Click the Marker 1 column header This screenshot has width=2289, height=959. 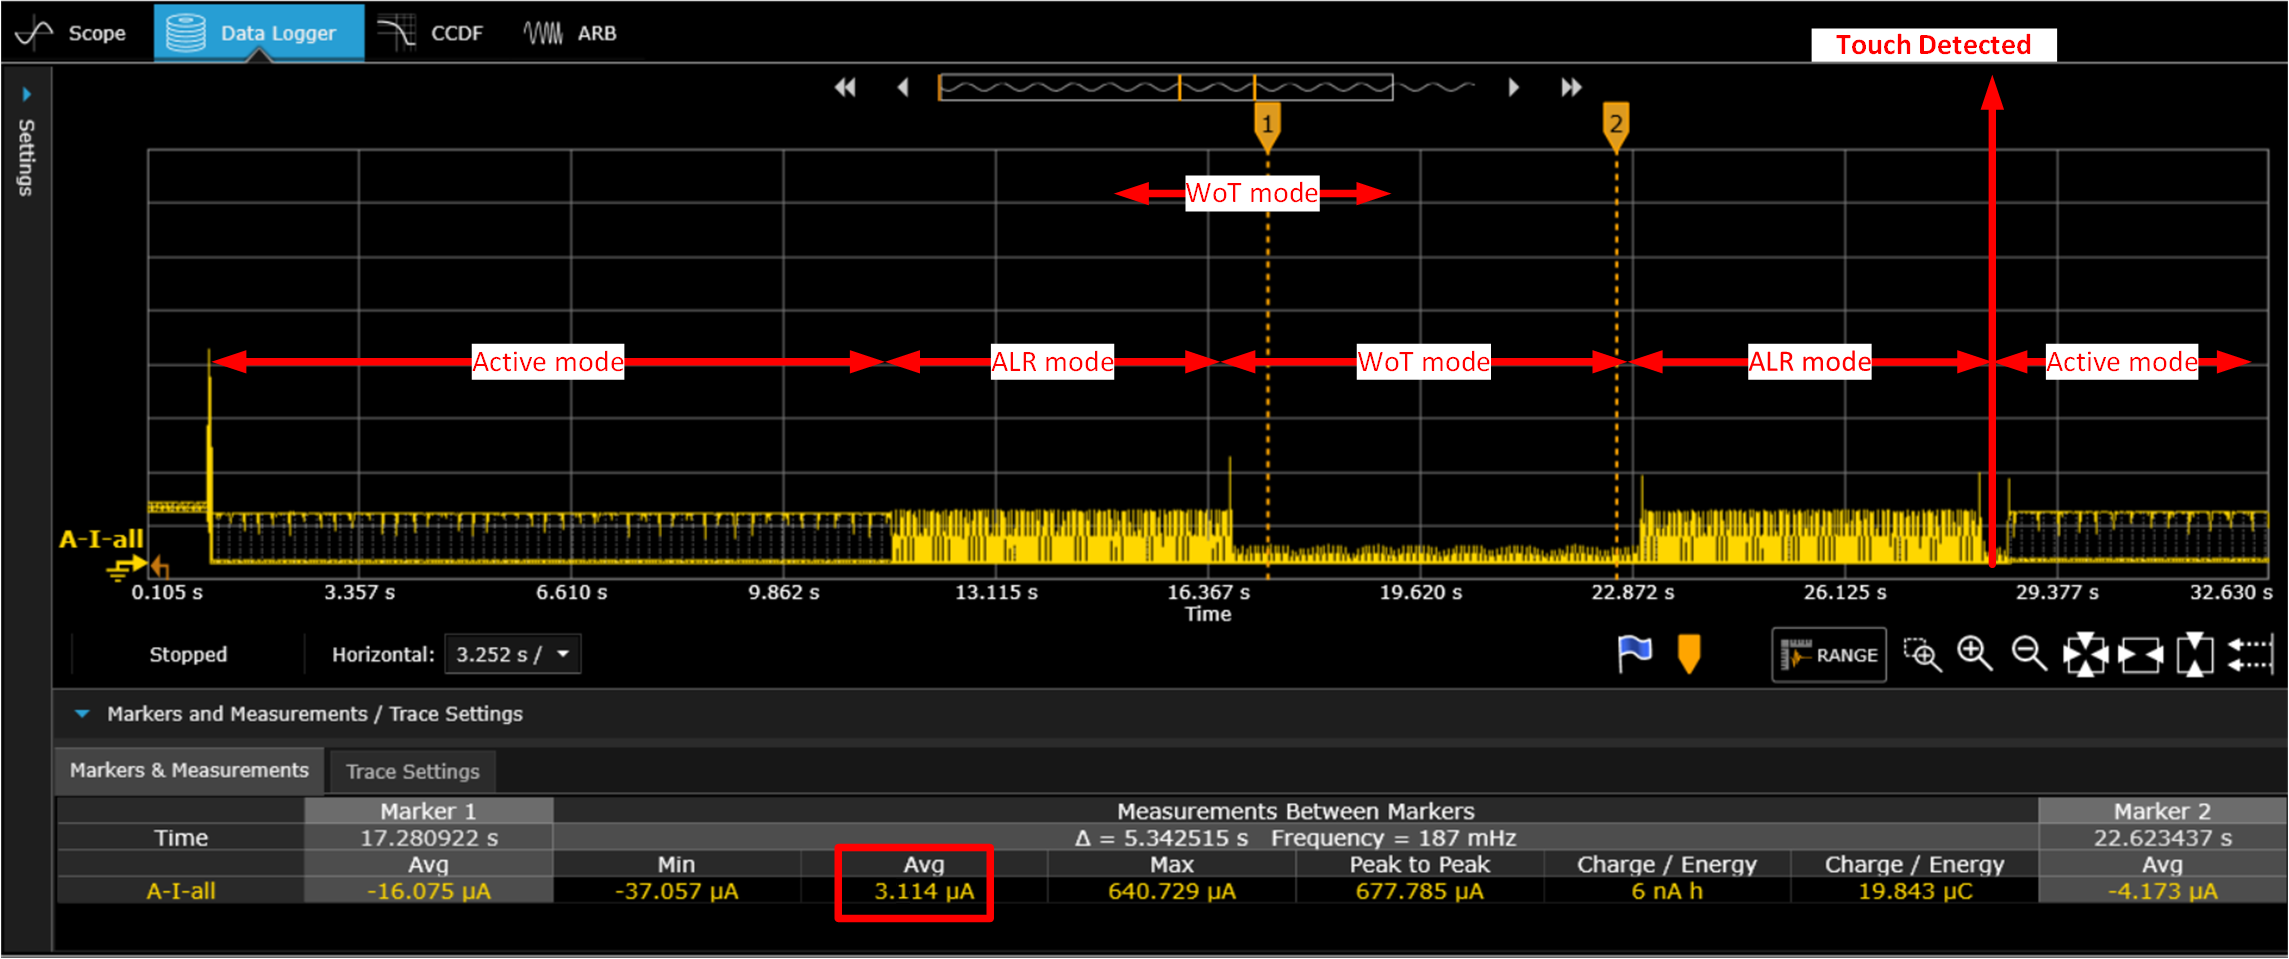[429, 811]
